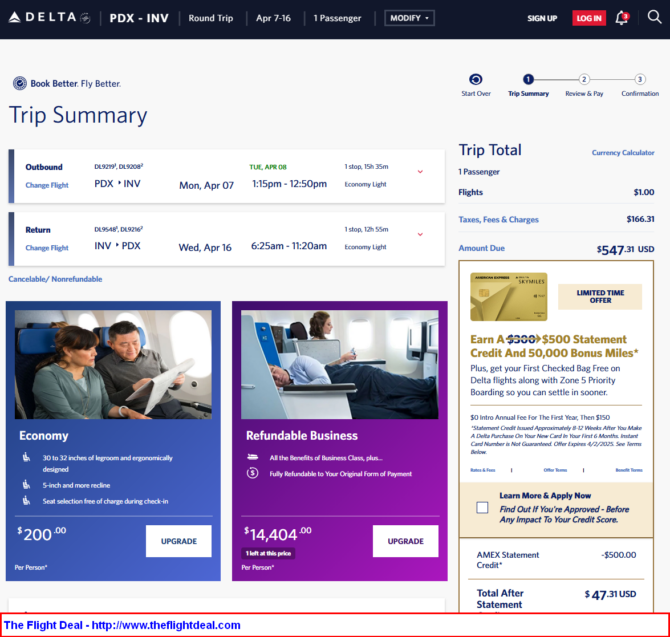
Task: Click the TUE, APR 08 arrival label
Action: pyautogui.click(x=268, y=167)
